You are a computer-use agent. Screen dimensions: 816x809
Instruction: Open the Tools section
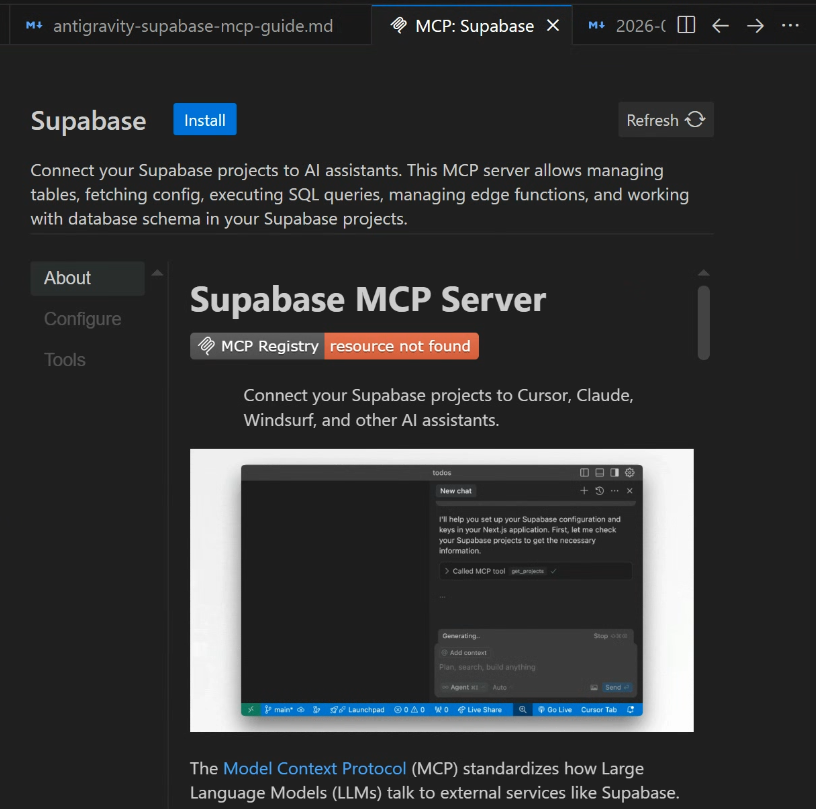[x=65, y=360]
